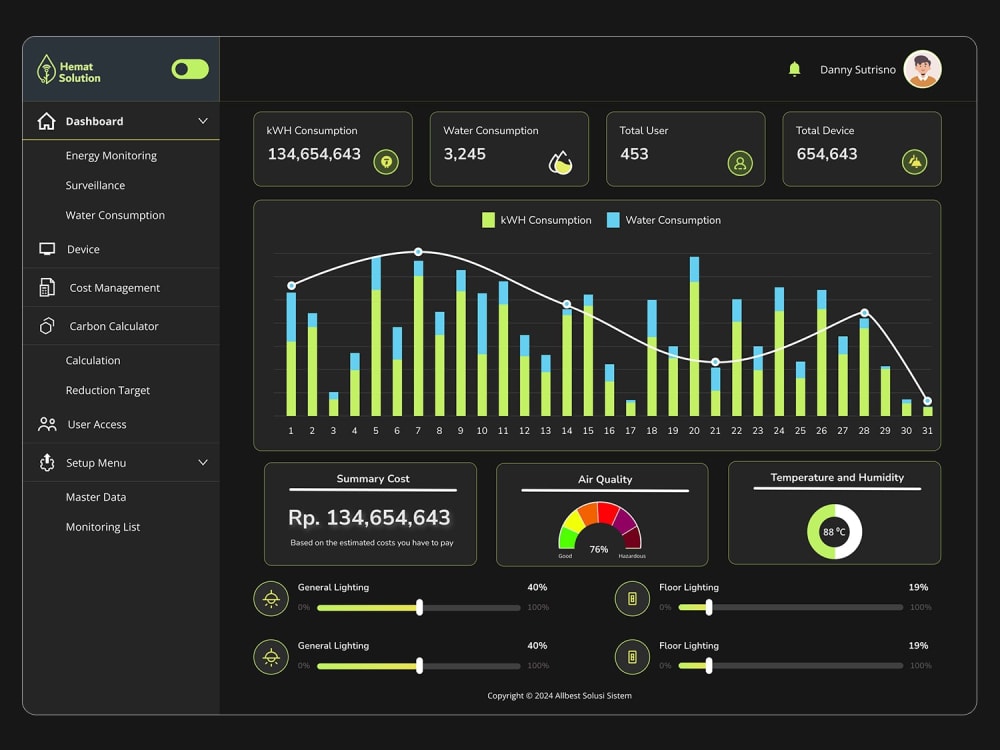The image size is (1000, 750).
Task: Click the Danny Sutrisno username
Action: click(x=857, y=70)
